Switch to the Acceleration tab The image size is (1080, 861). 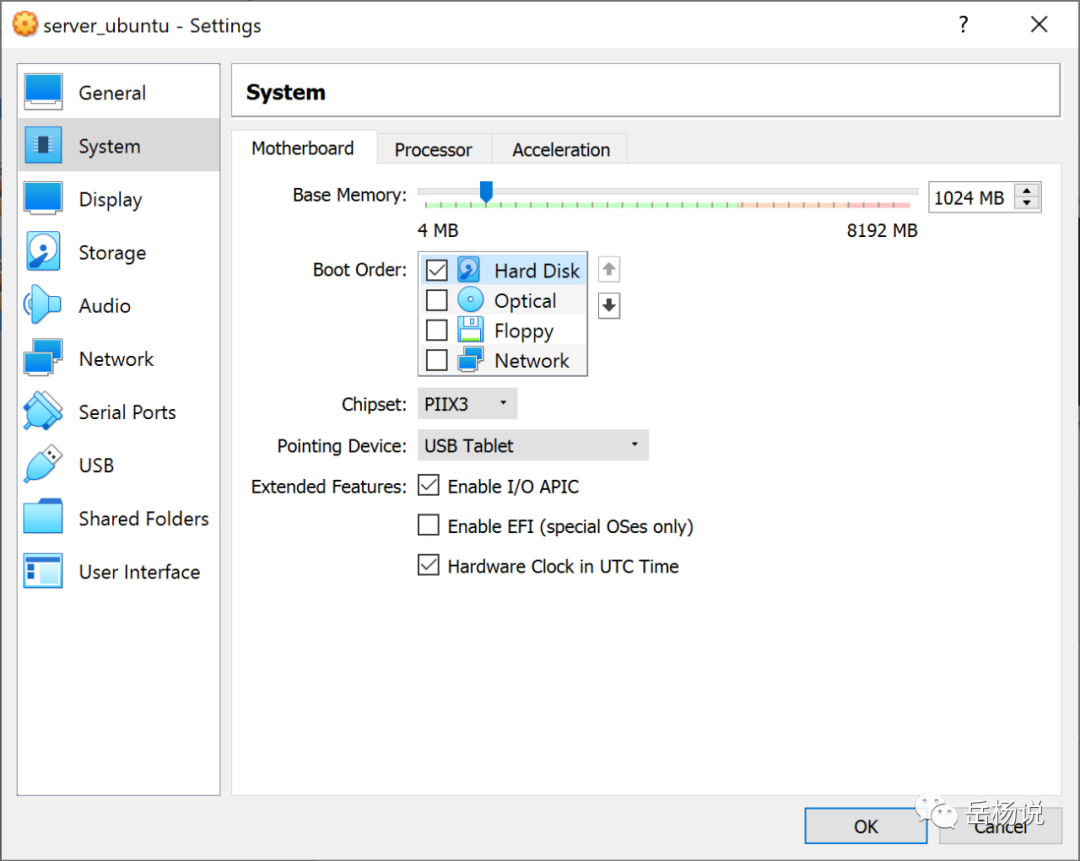pos(561,149)
